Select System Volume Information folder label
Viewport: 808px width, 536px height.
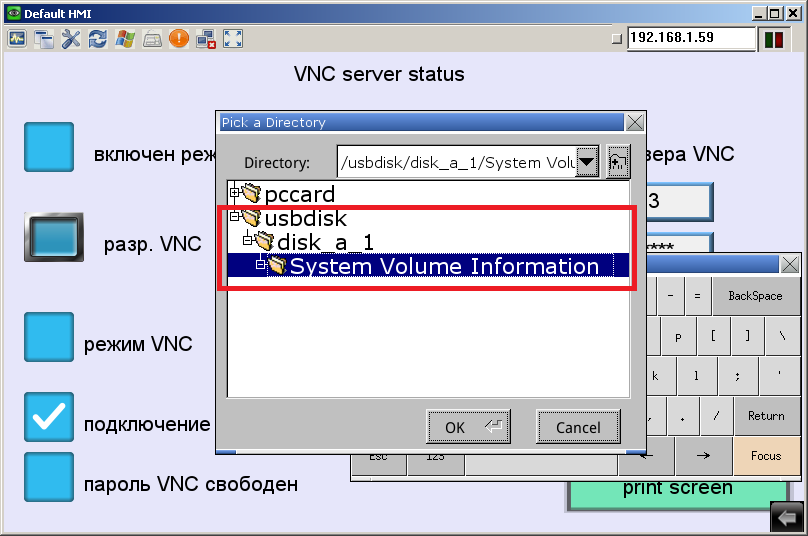pos(444,266)
